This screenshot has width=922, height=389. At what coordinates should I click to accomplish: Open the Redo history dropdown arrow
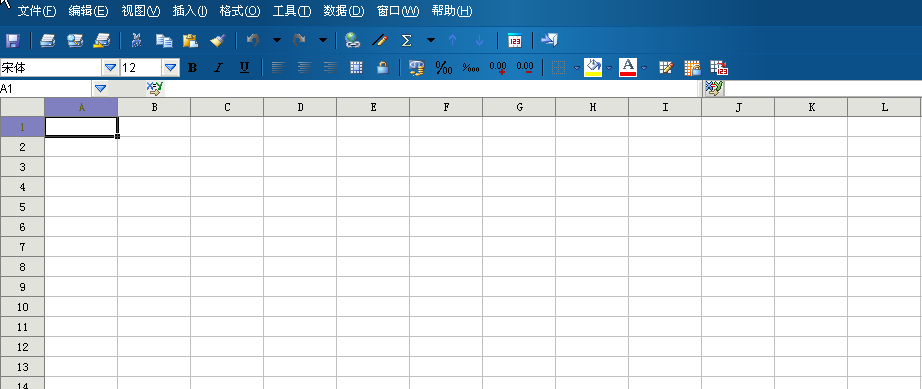pyautogui.click(x=323, y=41)
